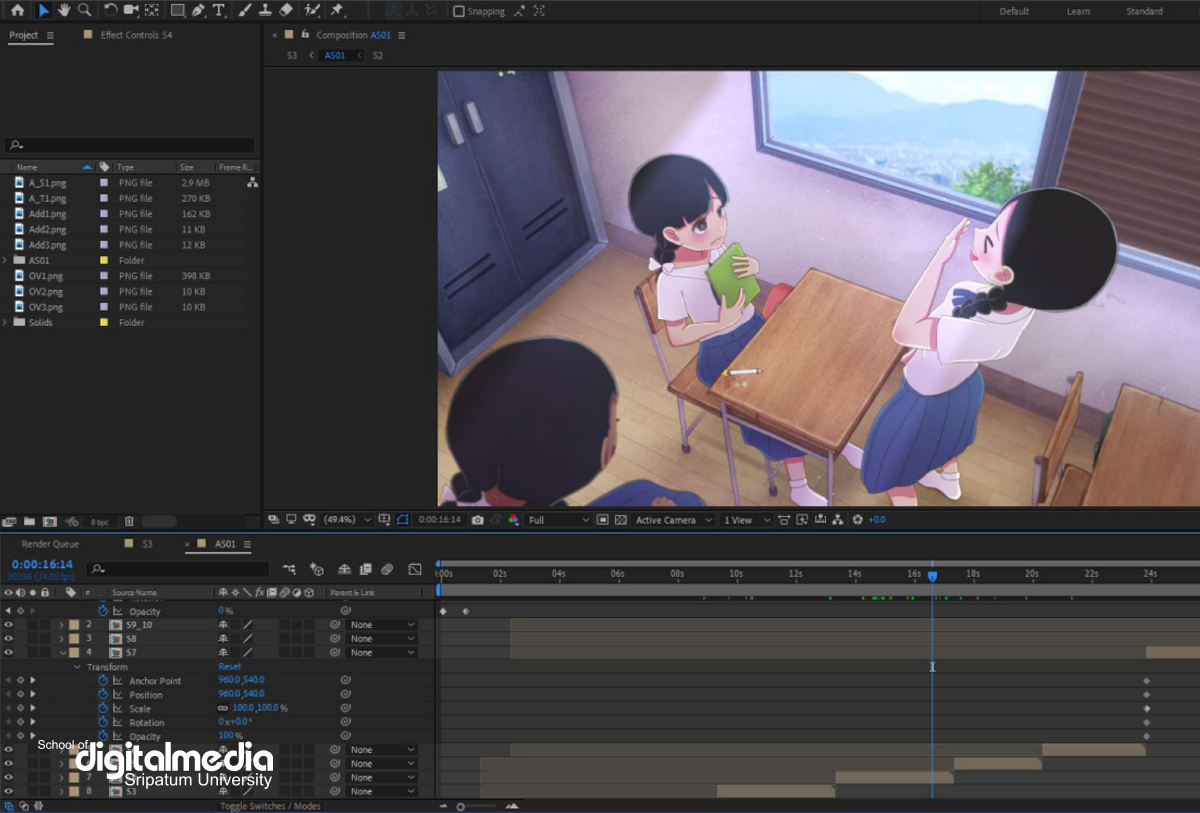This screenshot has width=1200, height=813.
Task: Toggle Draft 3D in the timeline
Action: [x=317, y=569]
